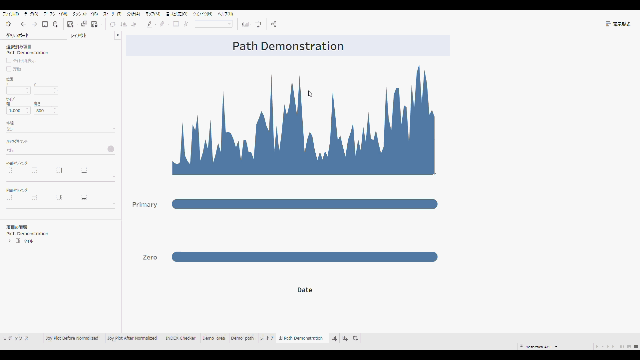Click the share workbook icon
Viewport: 640px width, 360px height.
[x=273, y=24]
